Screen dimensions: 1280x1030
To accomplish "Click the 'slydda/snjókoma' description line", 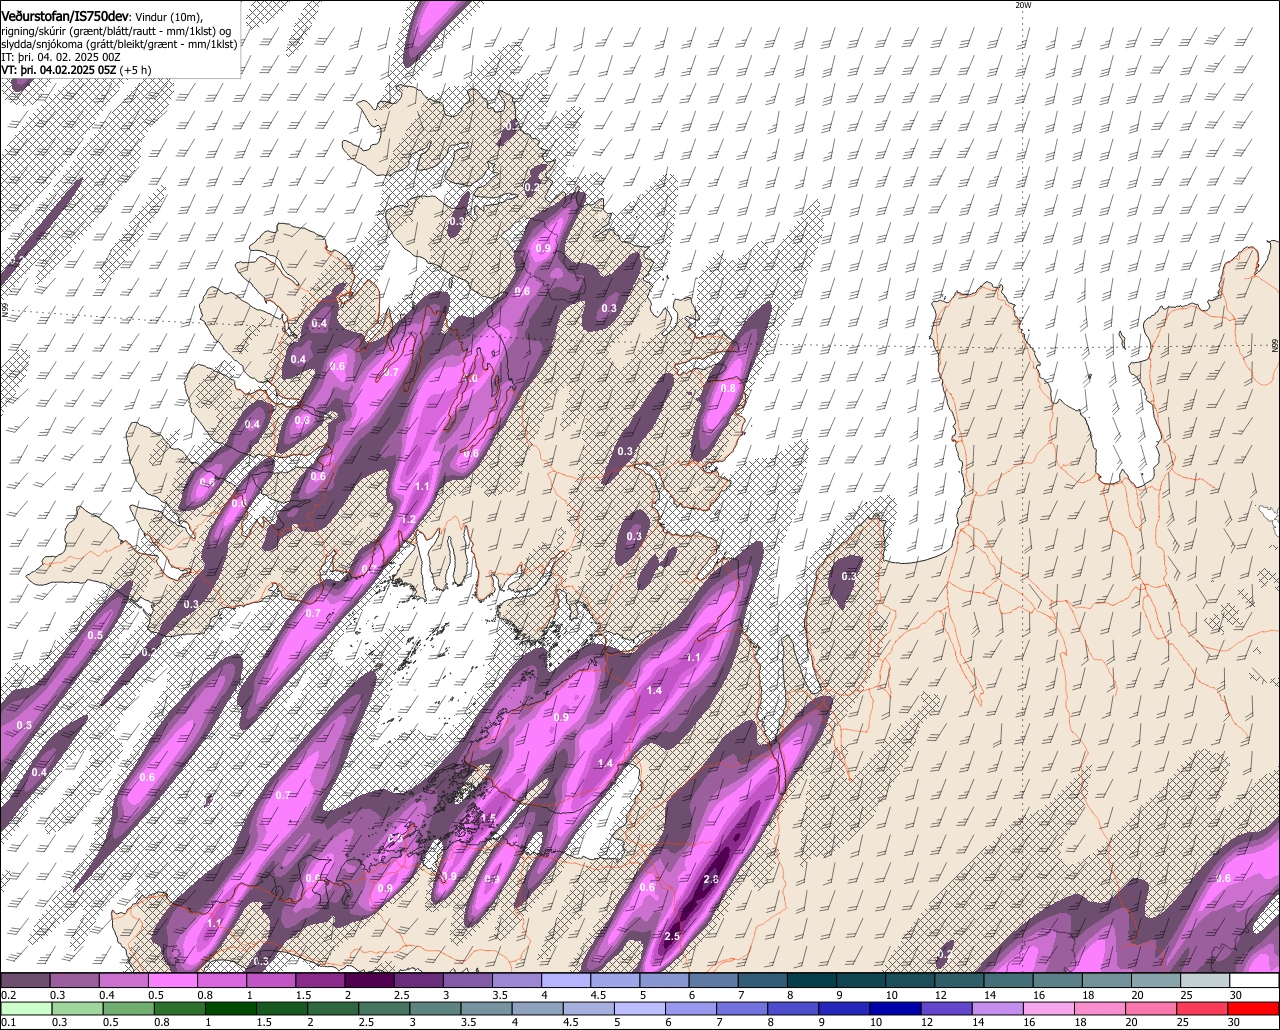I will pos(119,44).
